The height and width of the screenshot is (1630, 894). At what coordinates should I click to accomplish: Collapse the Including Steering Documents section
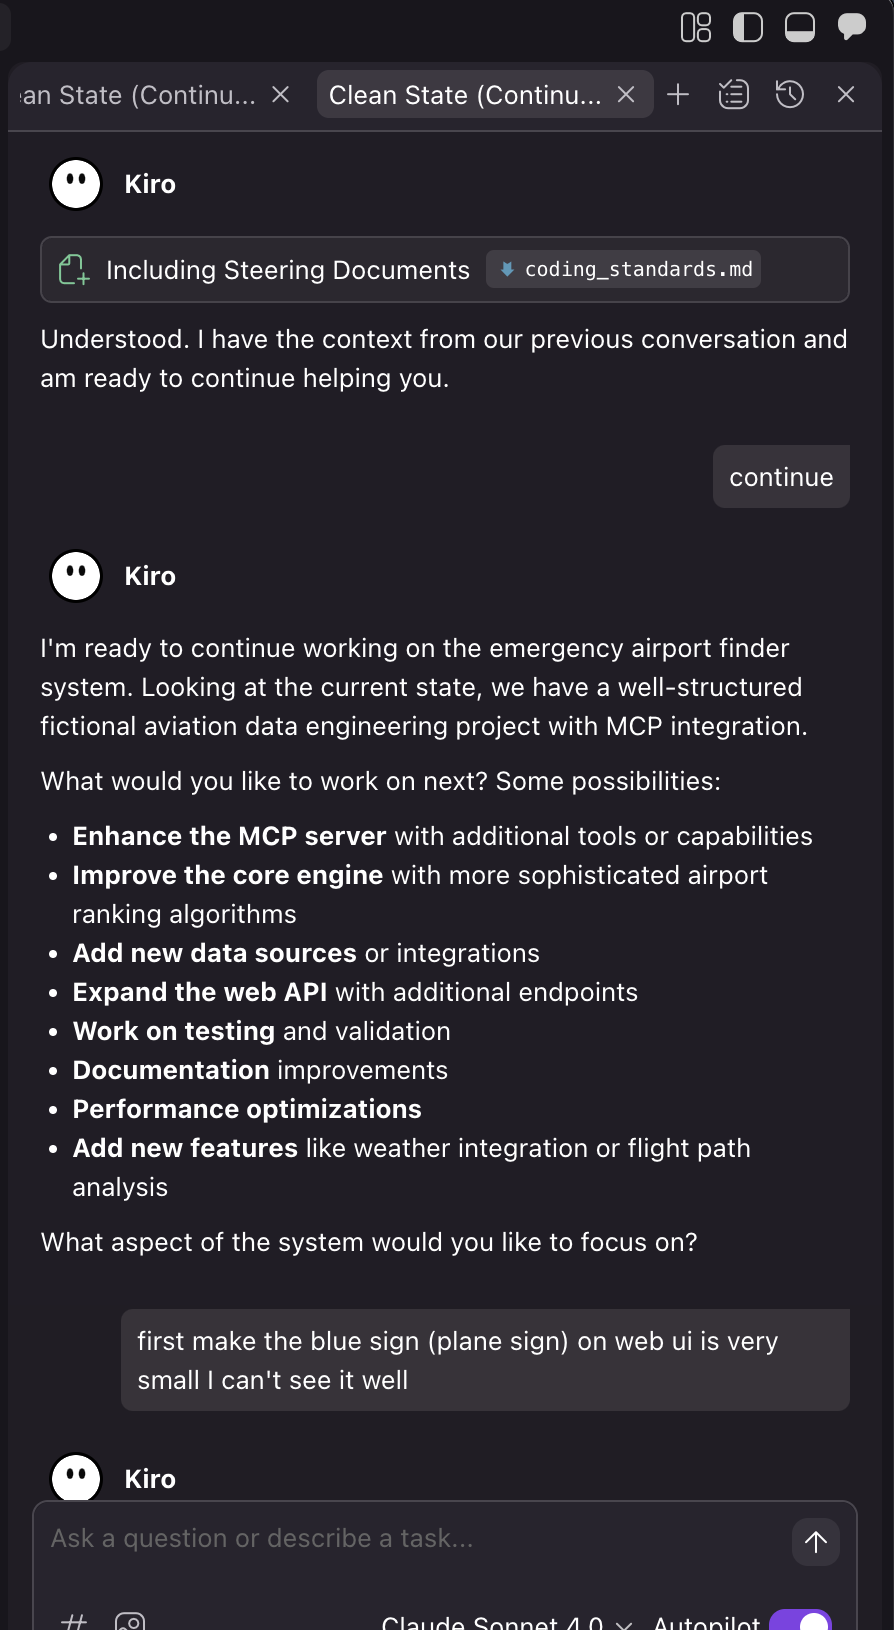pyautogui.click(x=287, y=269)
